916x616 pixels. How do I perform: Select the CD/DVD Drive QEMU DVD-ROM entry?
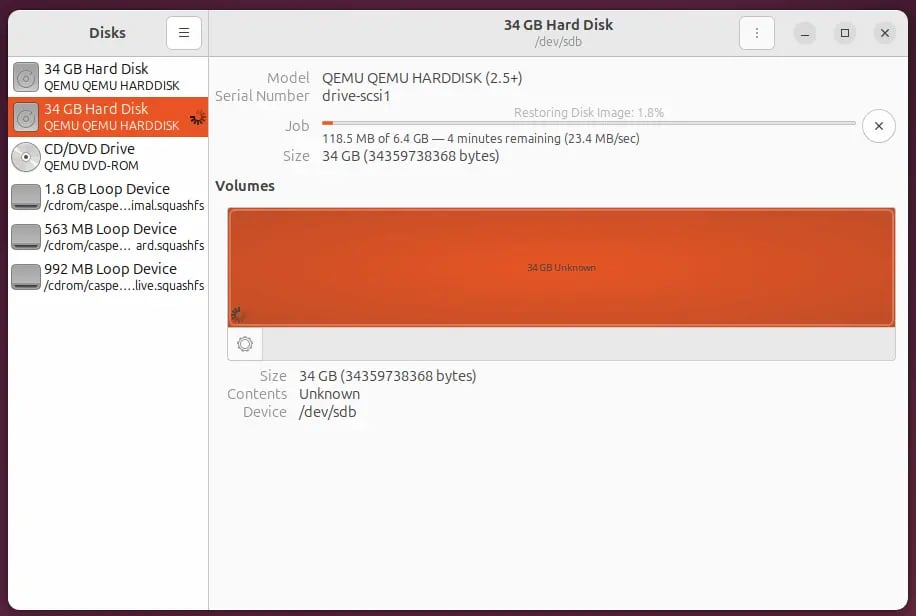[x=108, y=157]
